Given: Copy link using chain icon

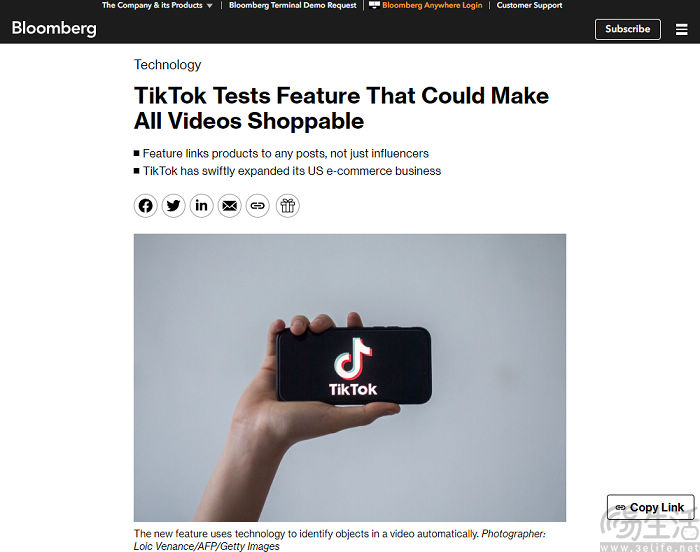Looking at the screenshot, I should (x=258, y=206).
